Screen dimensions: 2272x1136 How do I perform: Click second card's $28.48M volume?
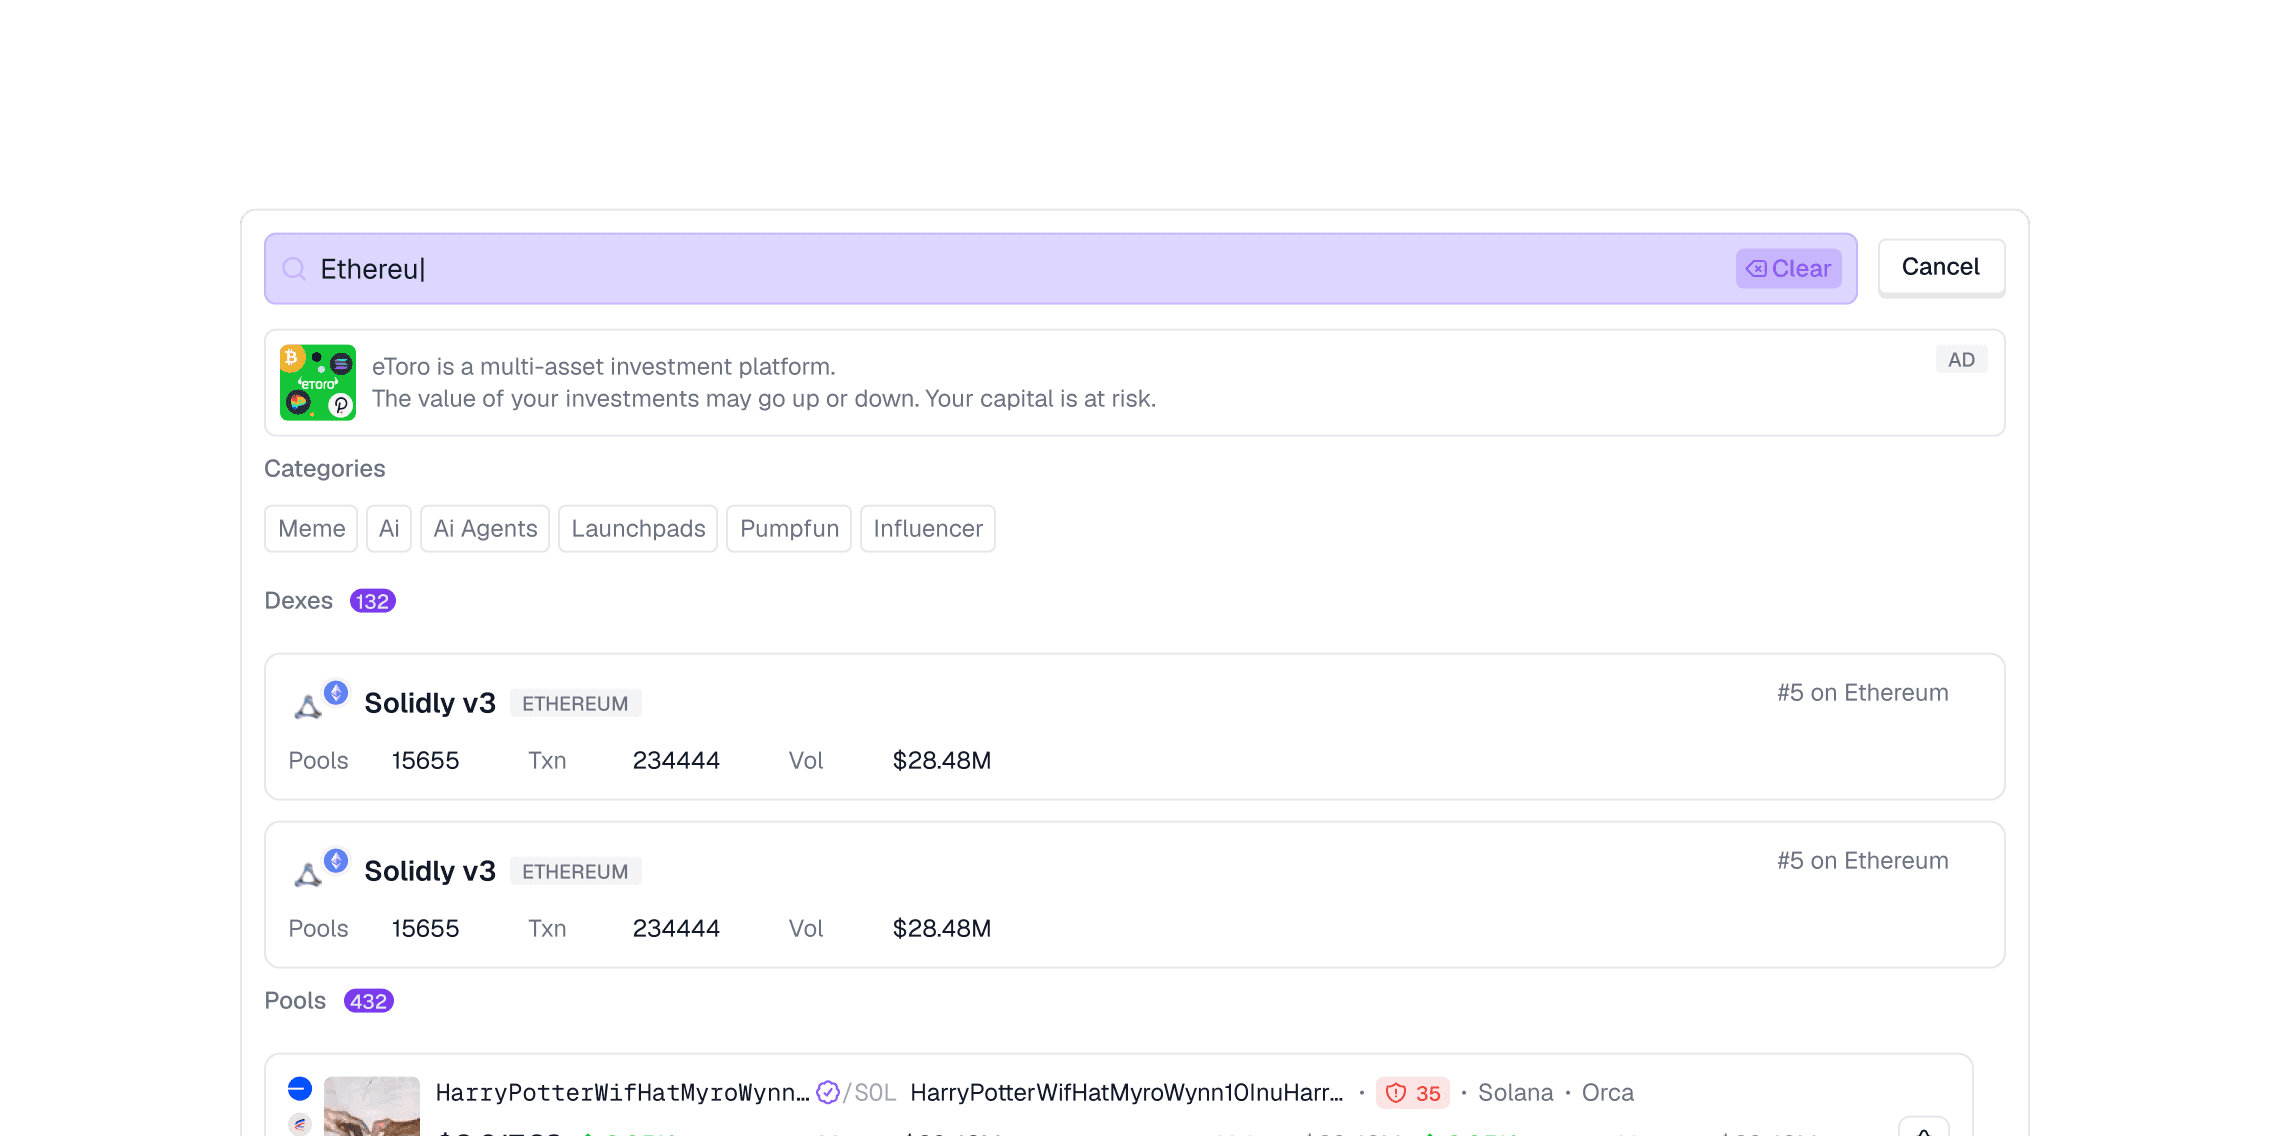click(x=942, y=929)
